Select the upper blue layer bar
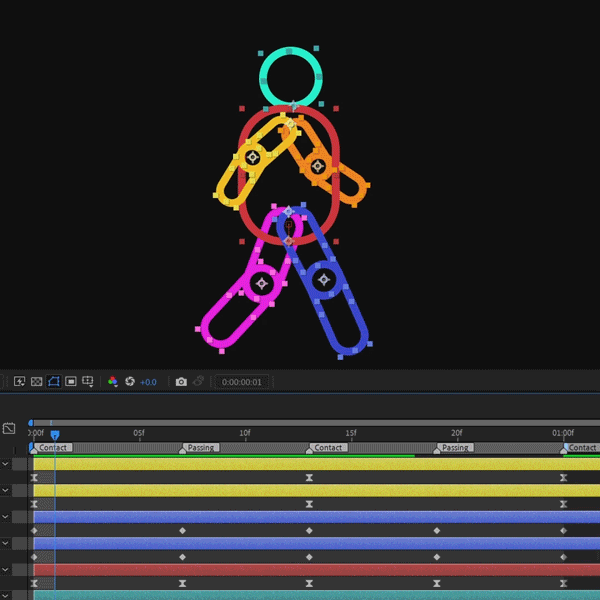 (x=316, y=517)
